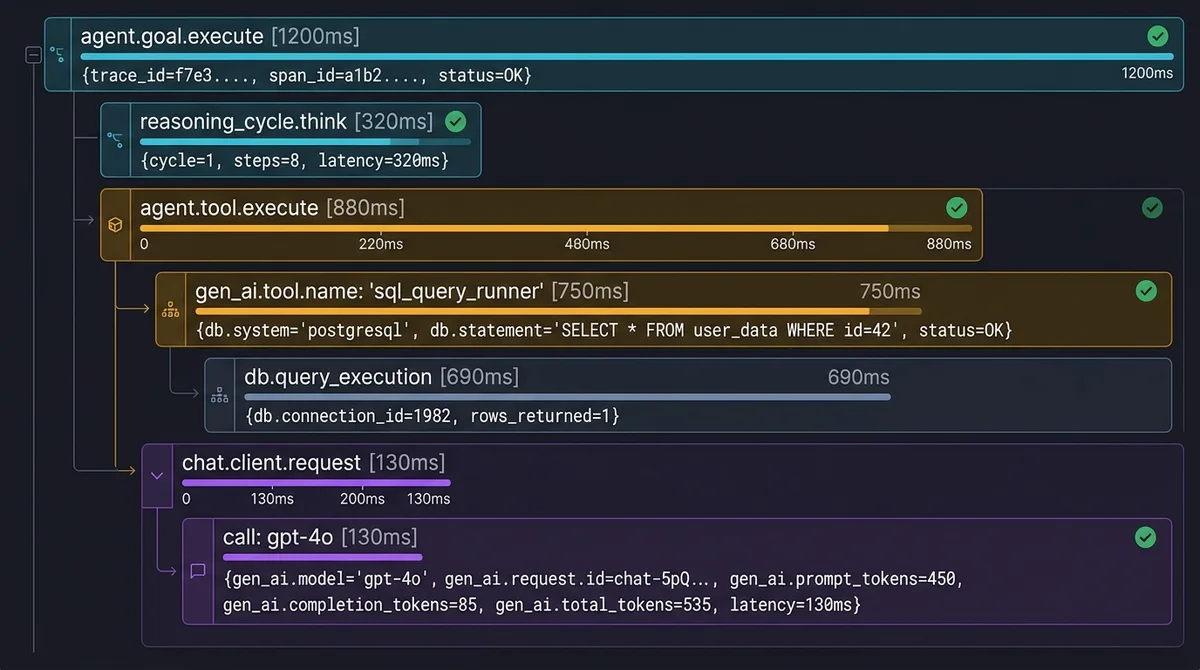The width and height of the screenshot is (1200, 670).
Task: Select the gen_ai.tool.name 'sql_query_runner' span title
Action: click(x=369, y=291)
